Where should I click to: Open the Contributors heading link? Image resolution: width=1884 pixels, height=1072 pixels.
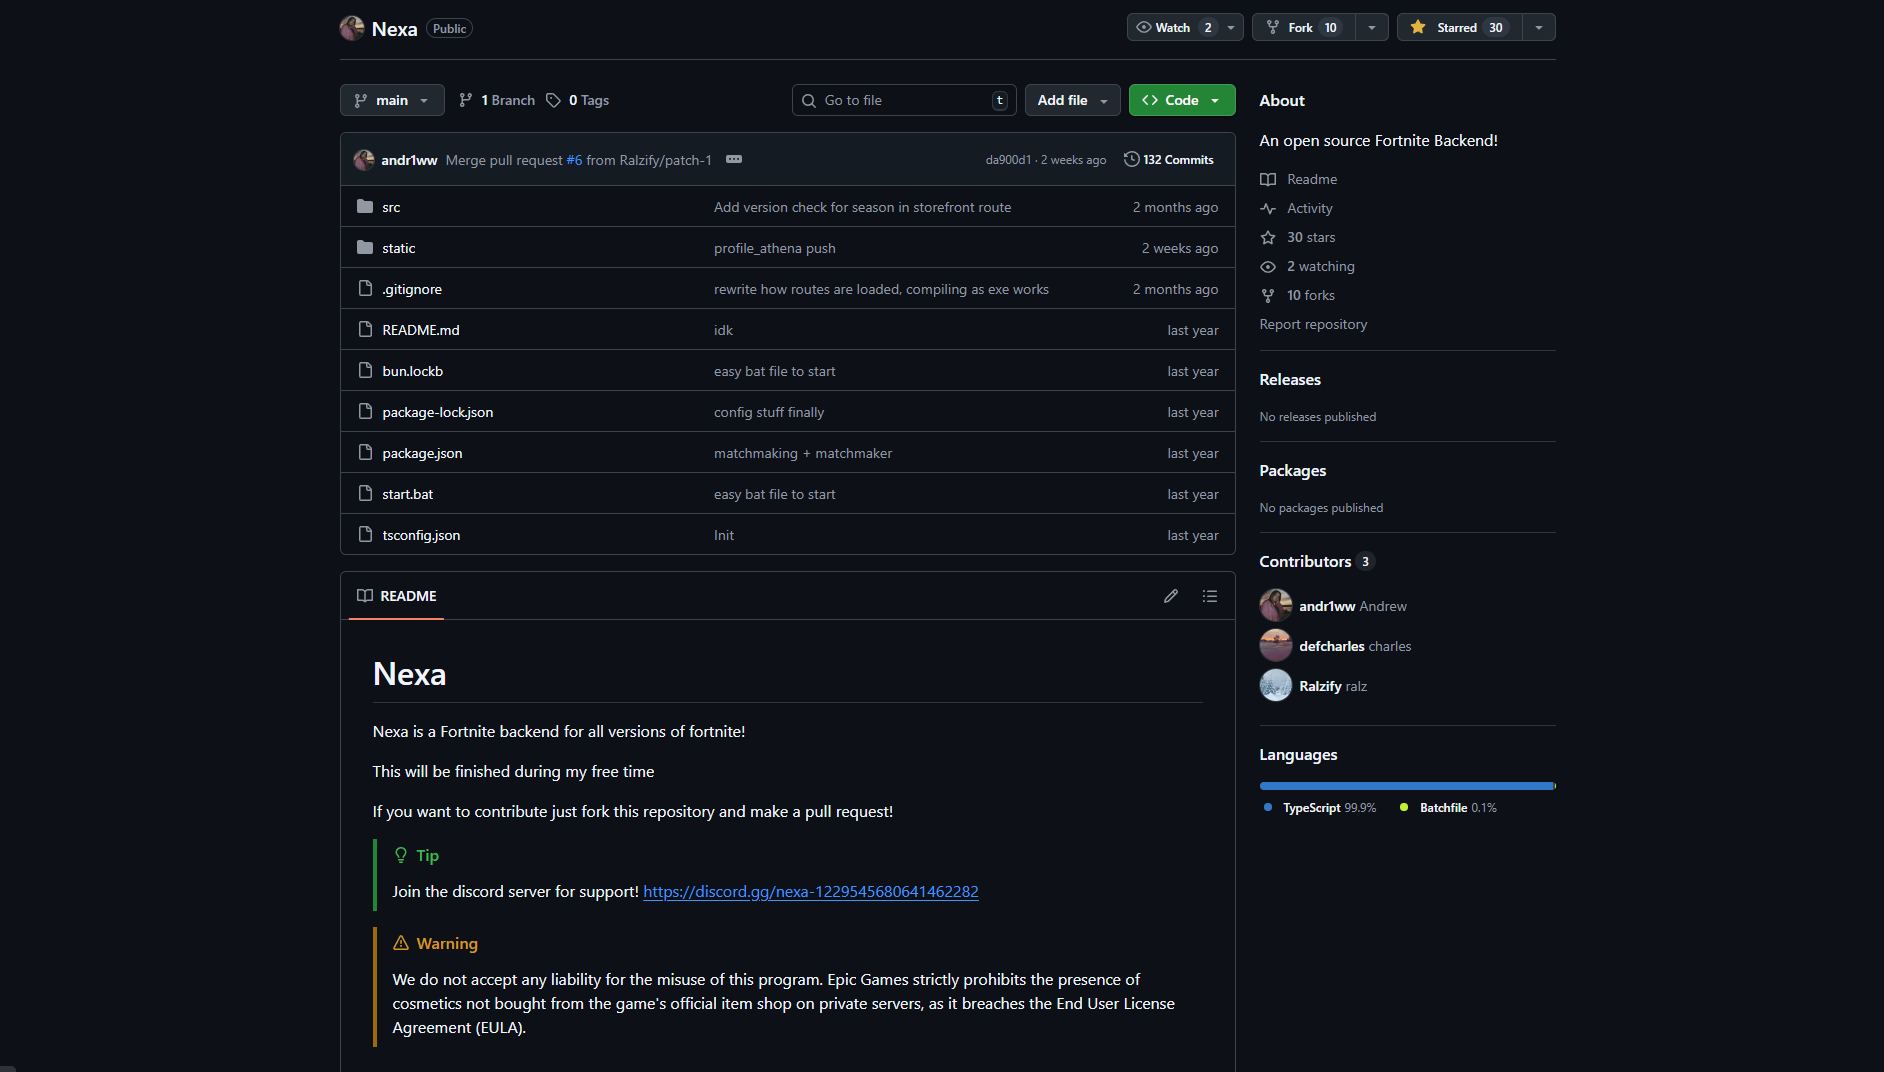coord(1317,562)
